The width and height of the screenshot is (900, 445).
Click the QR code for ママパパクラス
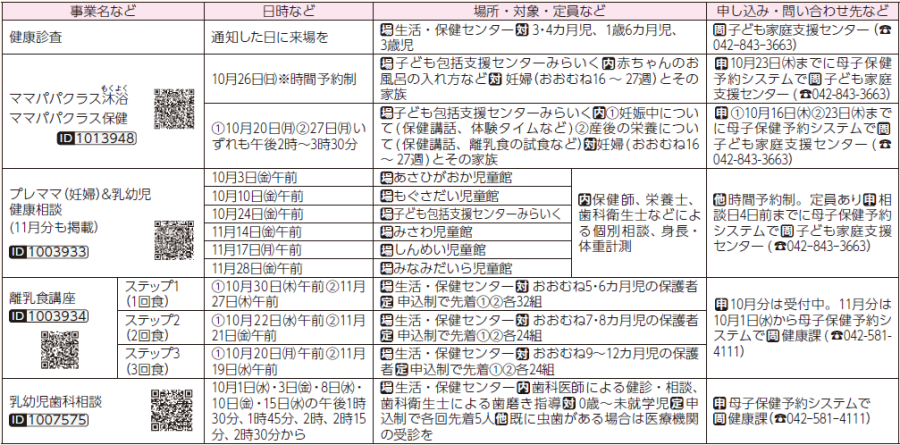coord(174,108)
